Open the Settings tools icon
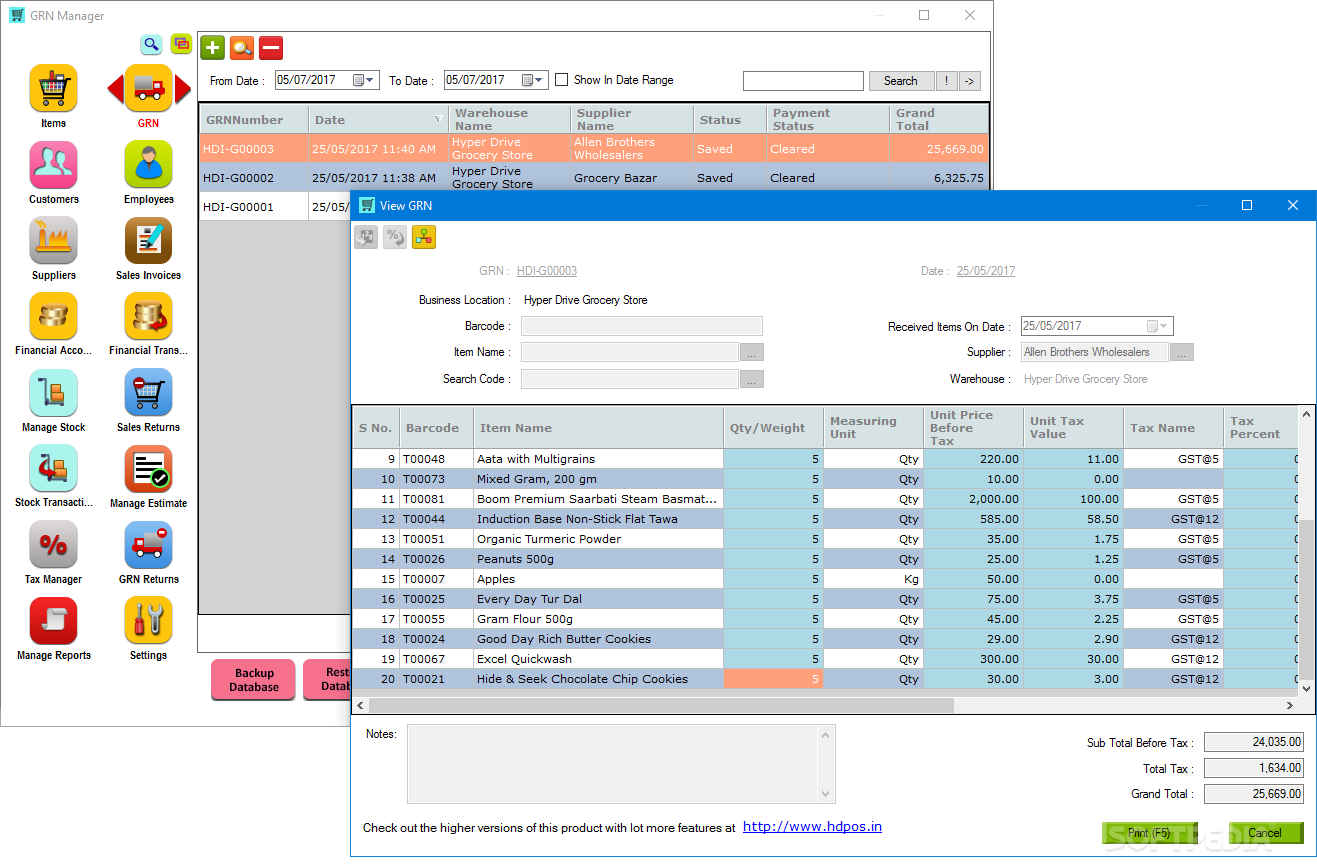1317x865 pixels. [x=148, y=620]
